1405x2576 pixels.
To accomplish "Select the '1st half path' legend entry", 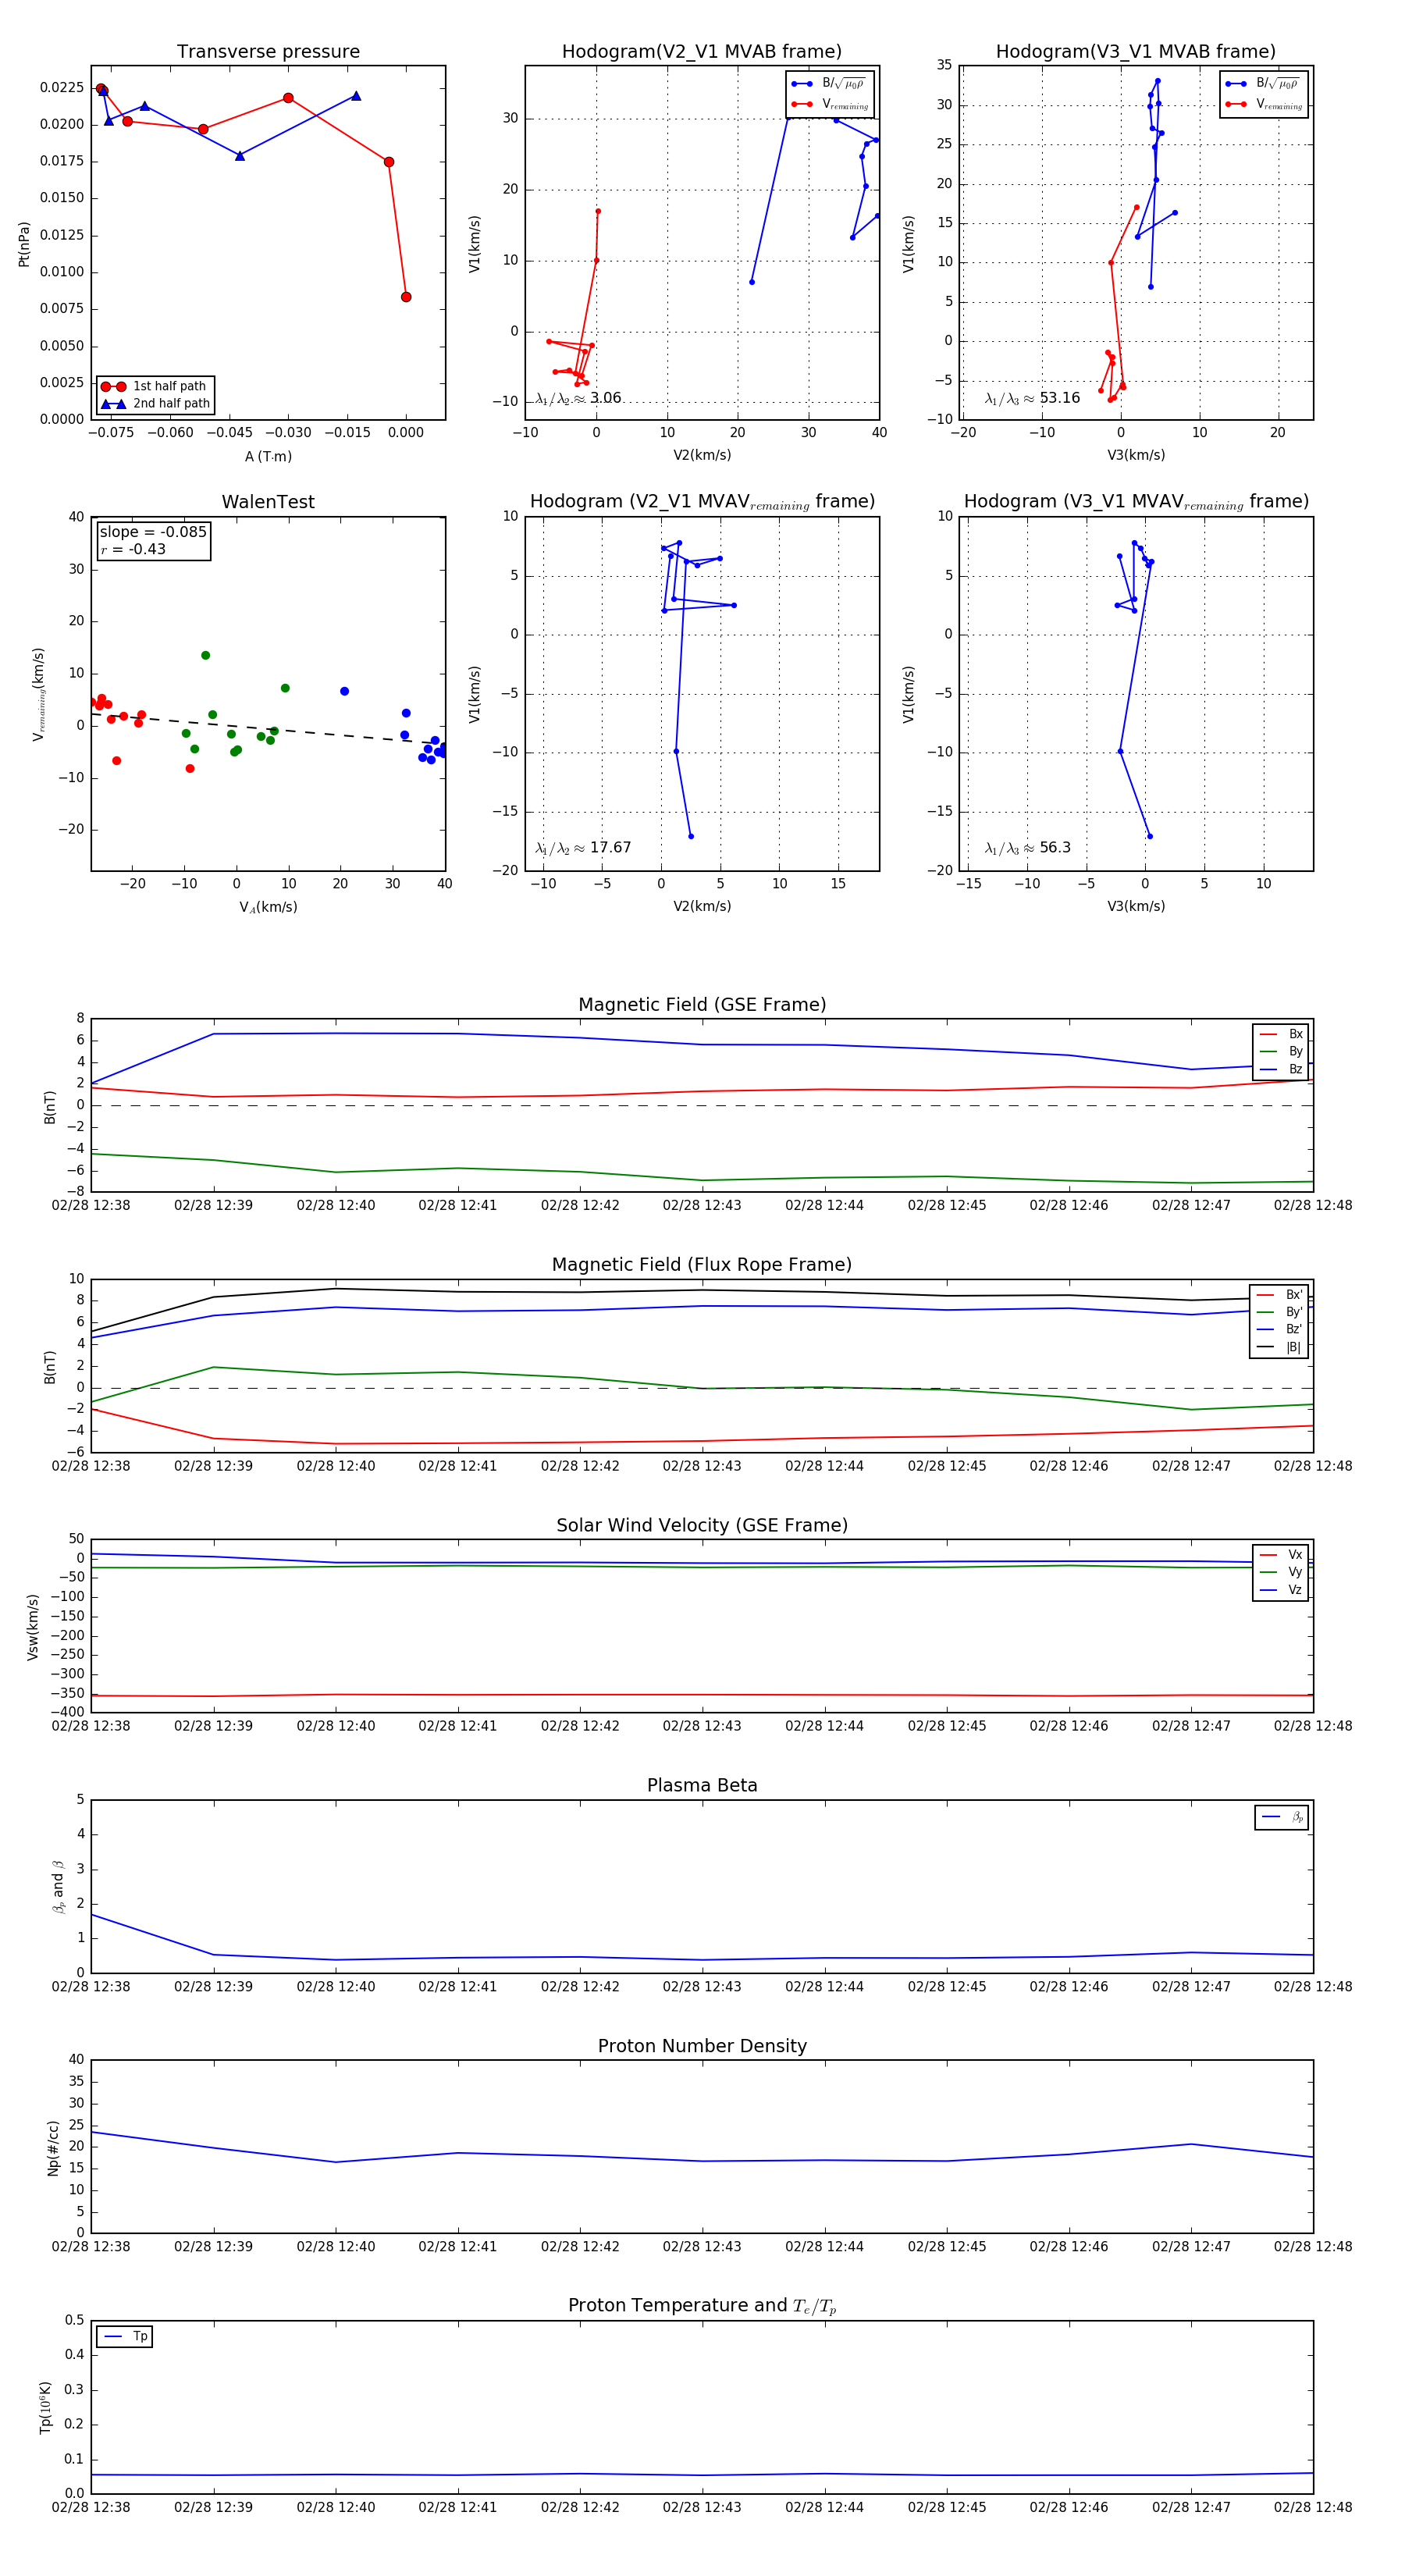I will pos(155,386).
